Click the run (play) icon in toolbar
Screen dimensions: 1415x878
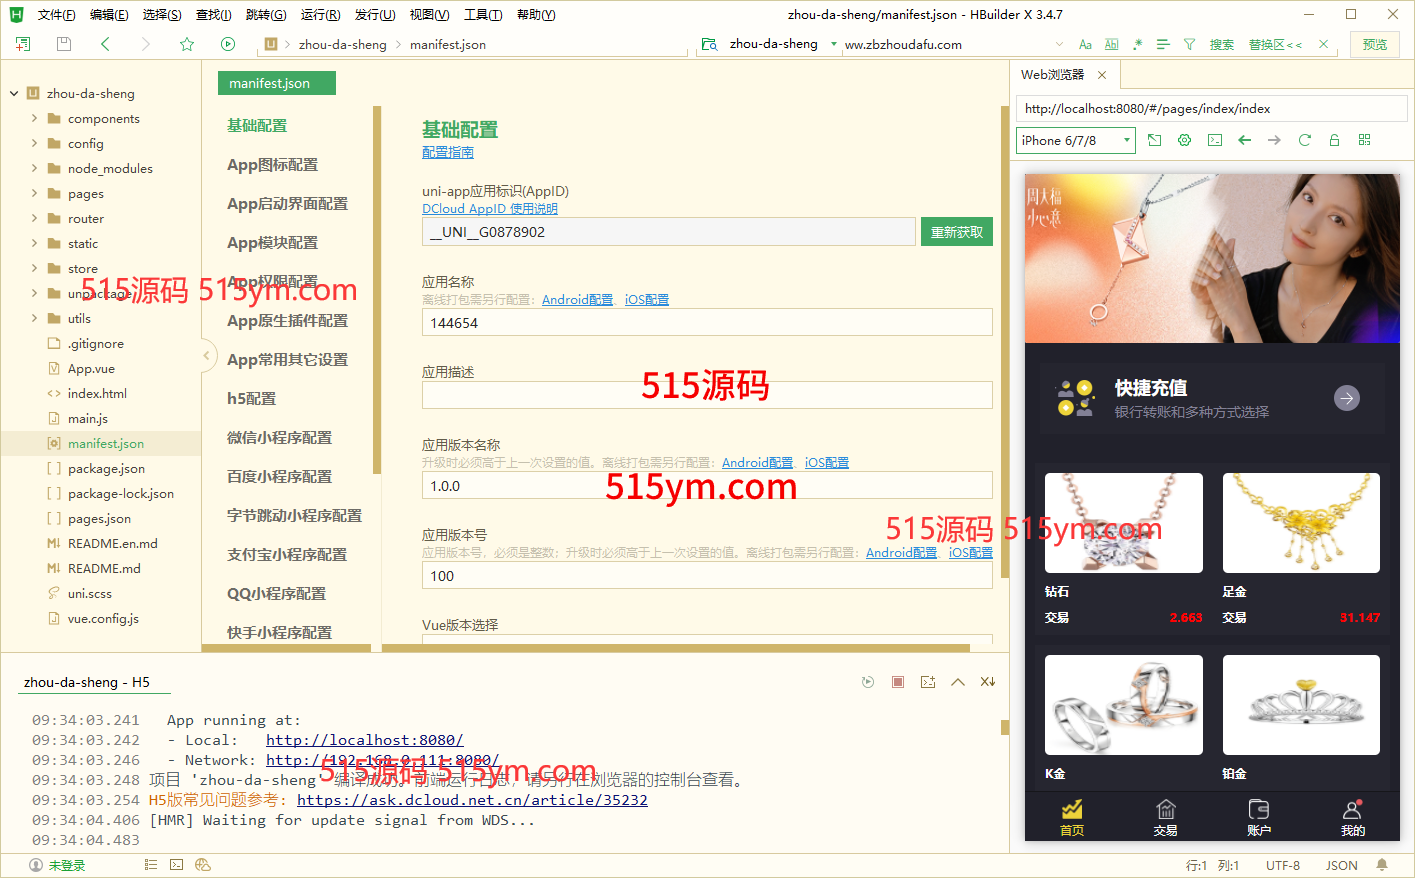tap(228, 44)
